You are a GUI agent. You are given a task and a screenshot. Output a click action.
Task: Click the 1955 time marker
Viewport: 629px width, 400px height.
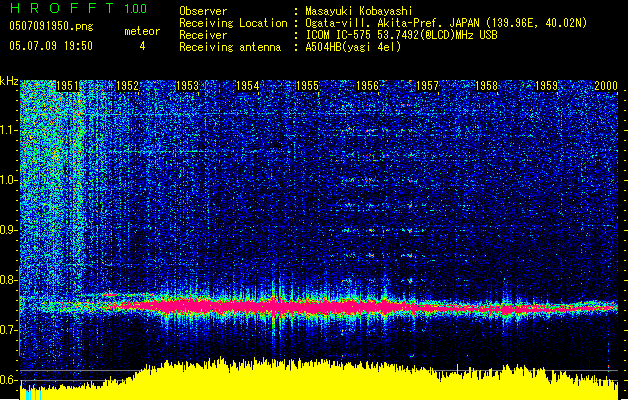pyautogui.click(x=307, y=86)
